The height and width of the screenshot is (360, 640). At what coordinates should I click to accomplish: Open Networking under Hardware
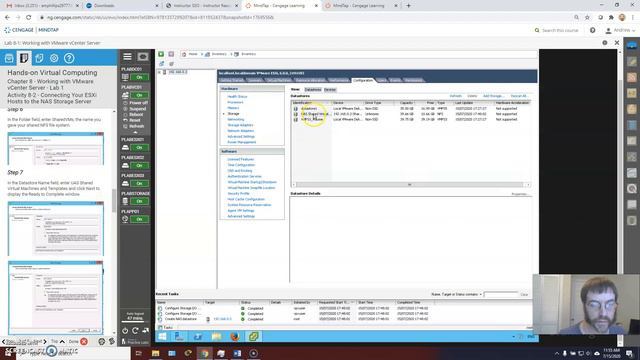tap(236, 120)
